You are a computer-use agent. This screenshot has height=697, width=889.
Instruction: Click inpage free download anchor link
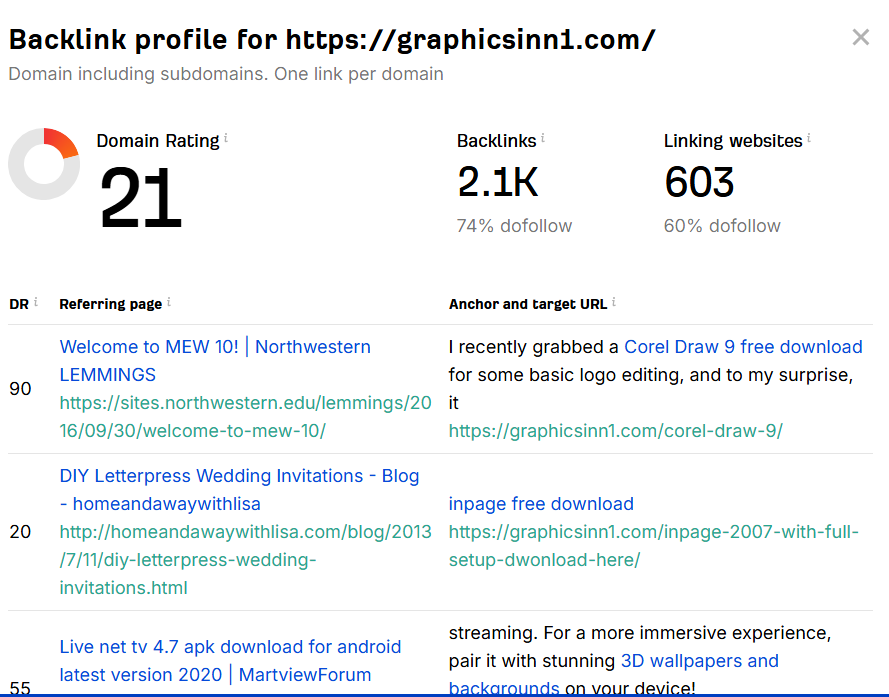(x=541, y=504)
